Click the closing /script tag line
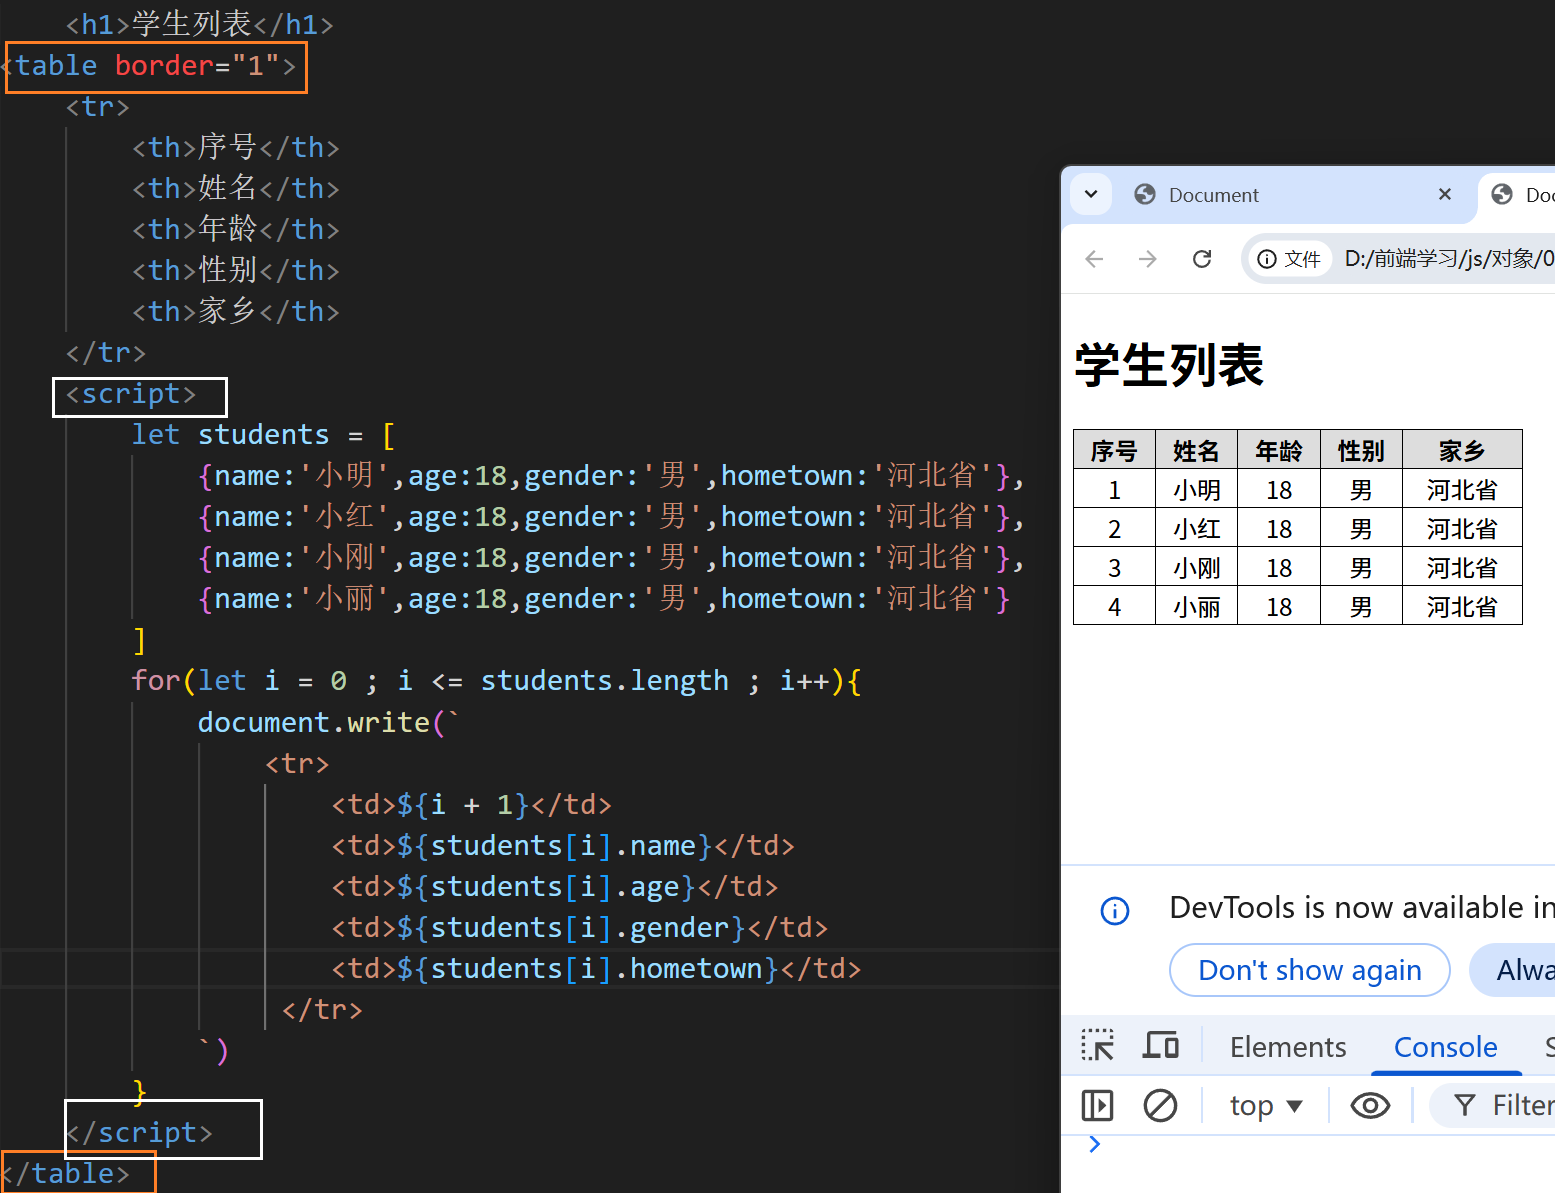Image resolution: width=1555 pixels, height=1193 pixels. tap(139, 1133)
